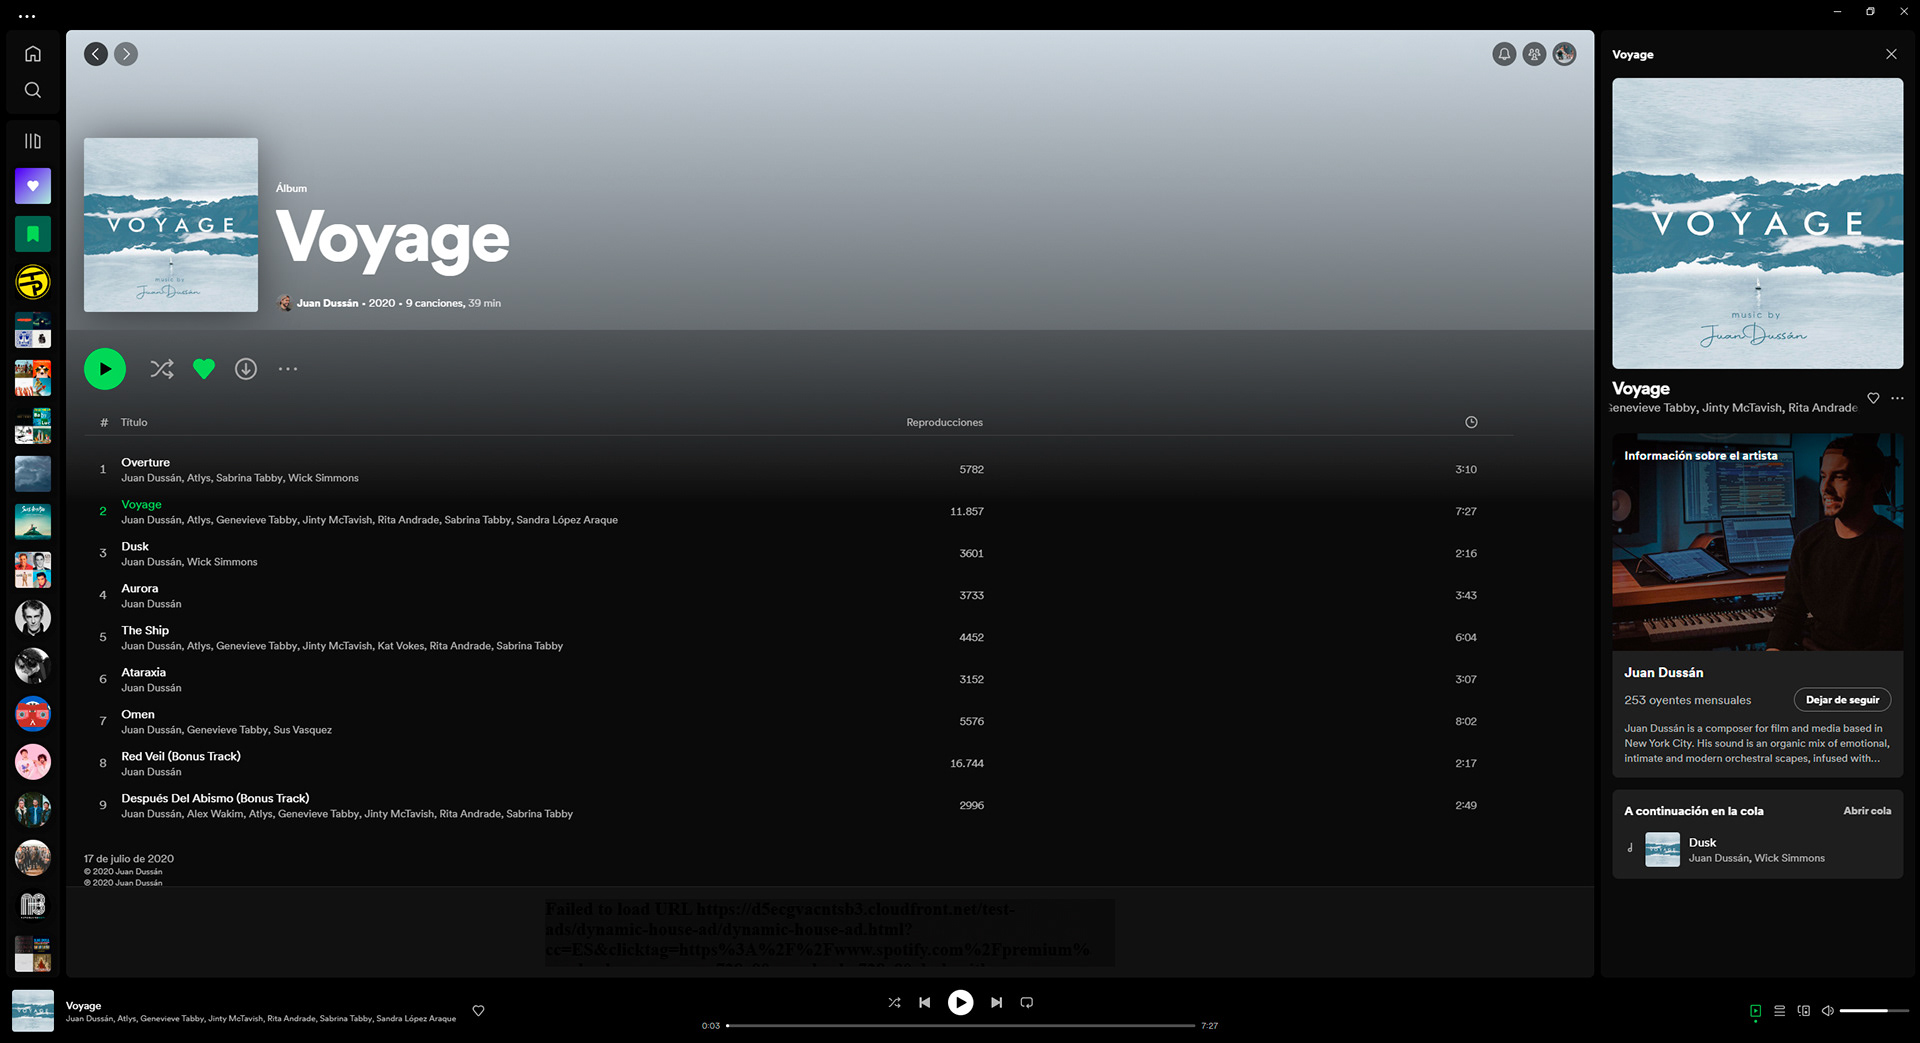
Task: Skip to next track
Action: click(996, 1002)
